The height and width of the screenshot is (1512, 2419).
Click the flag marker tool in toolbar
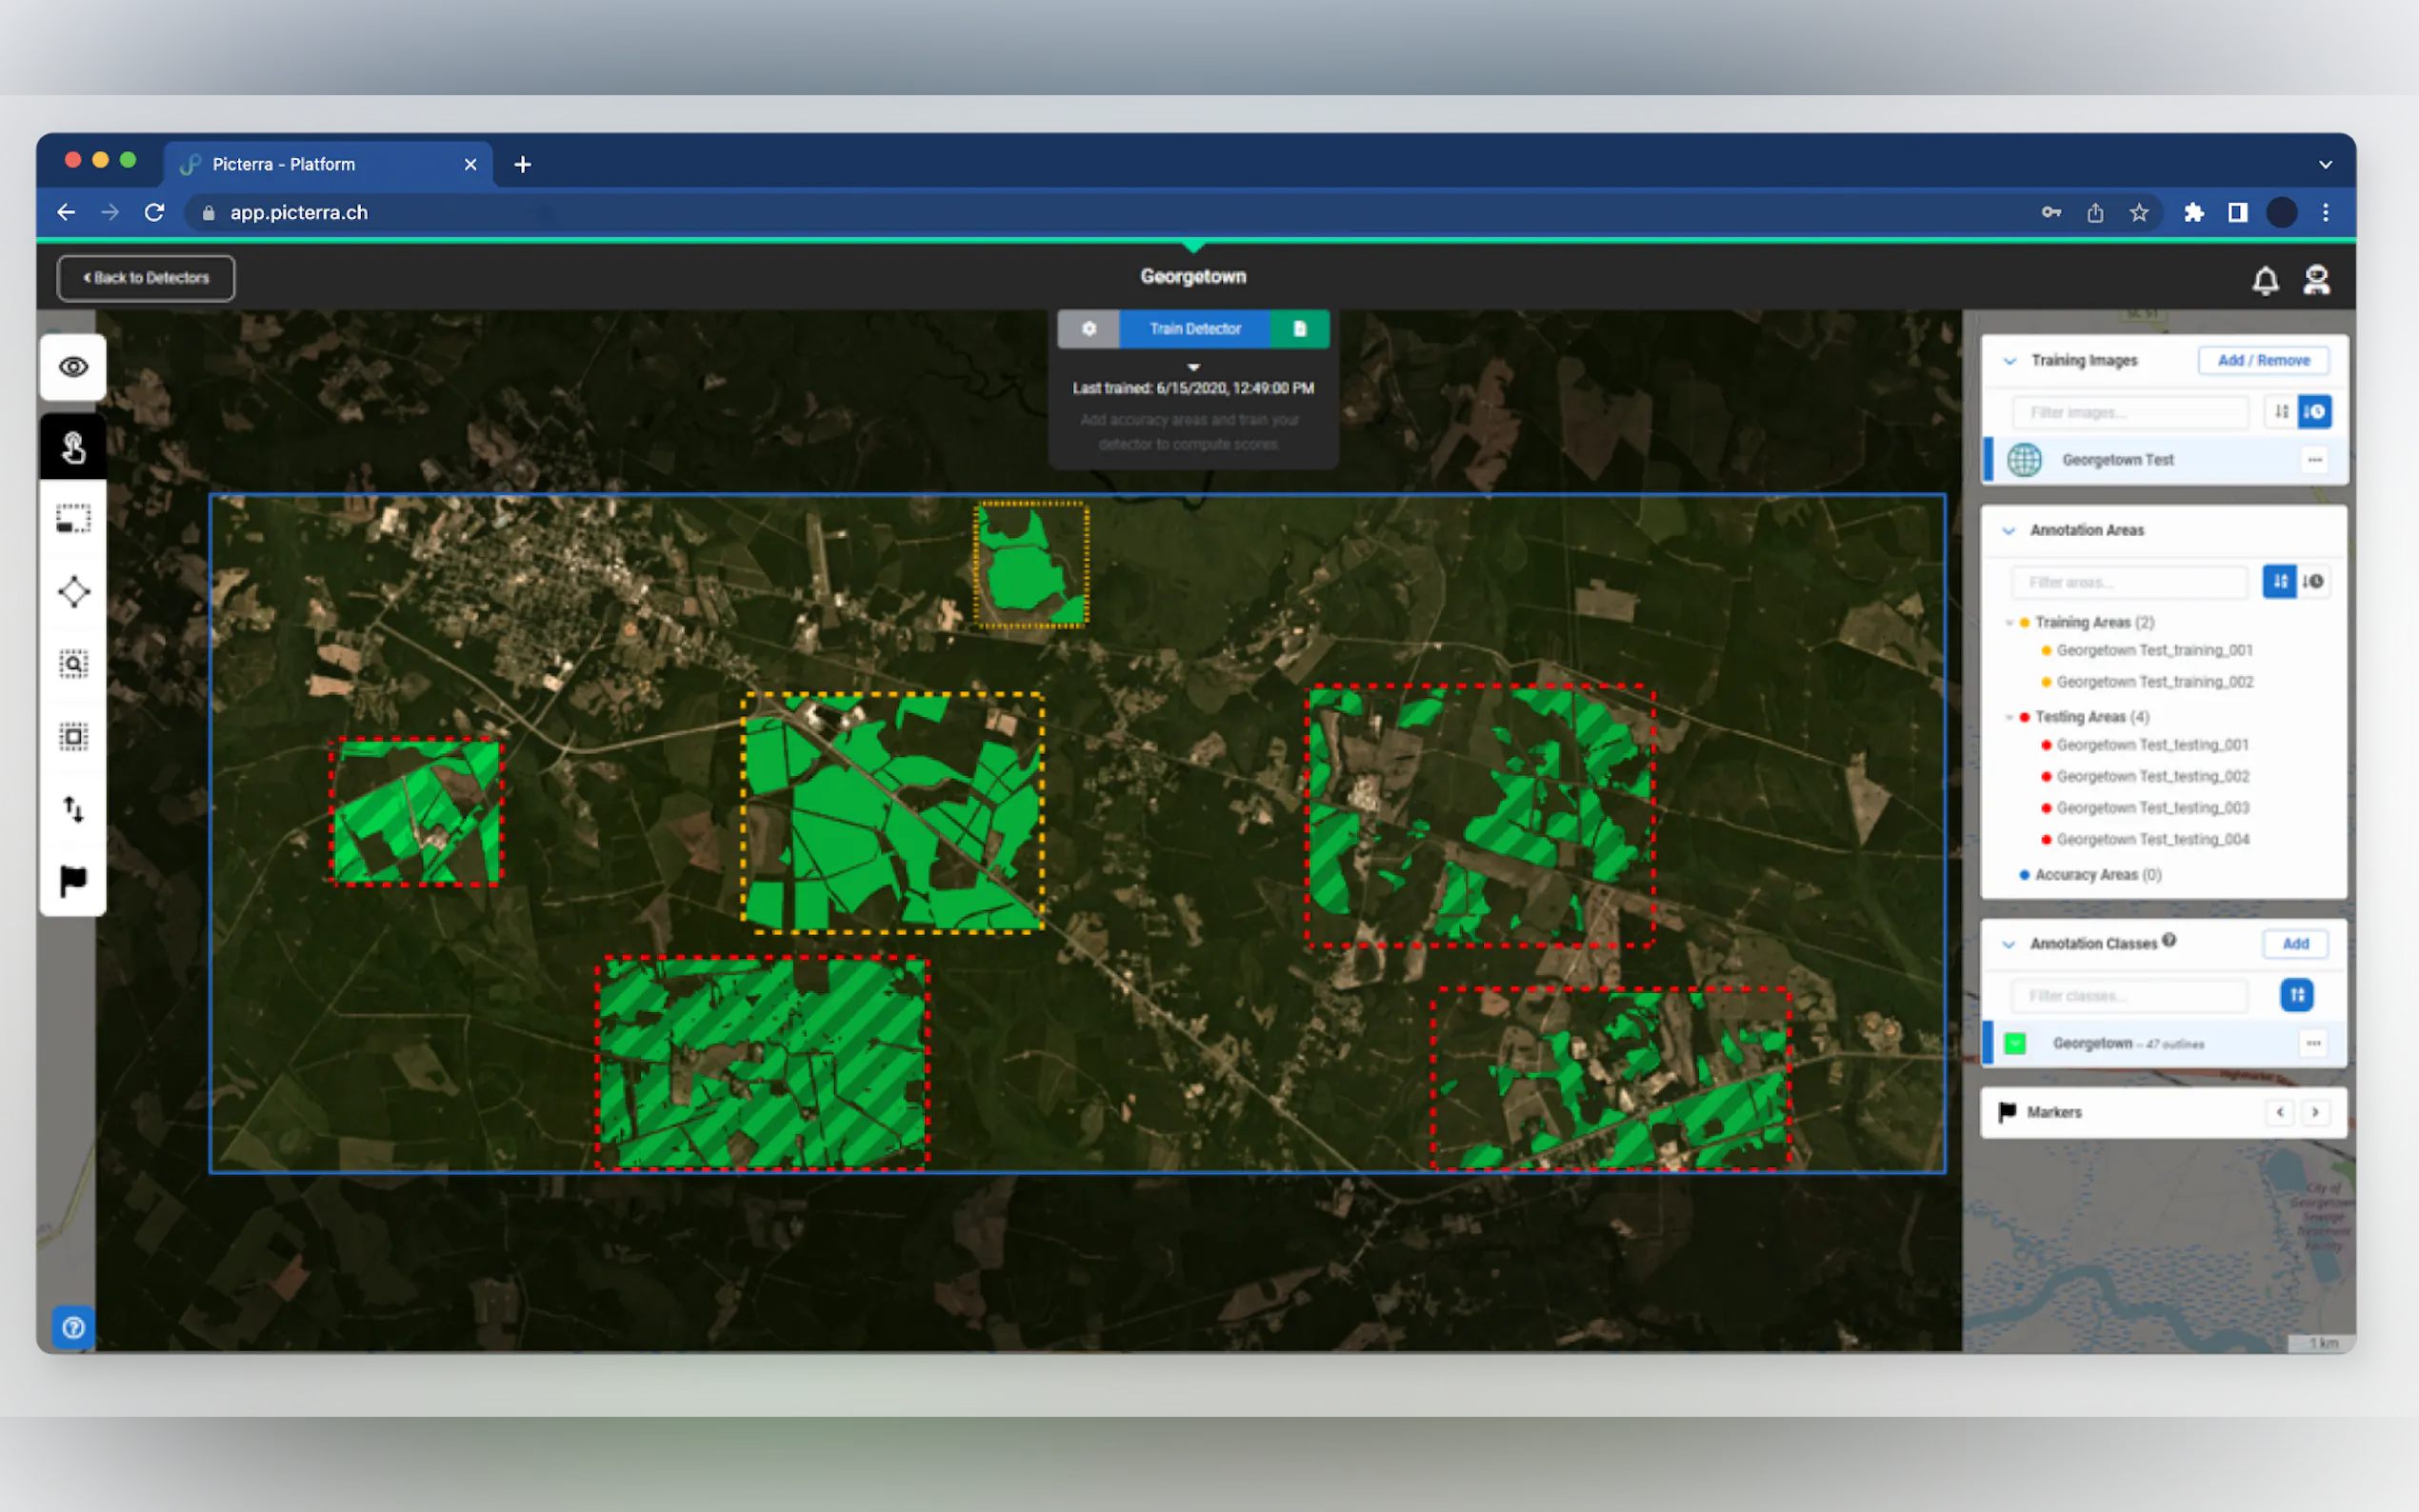pos(73,881)
